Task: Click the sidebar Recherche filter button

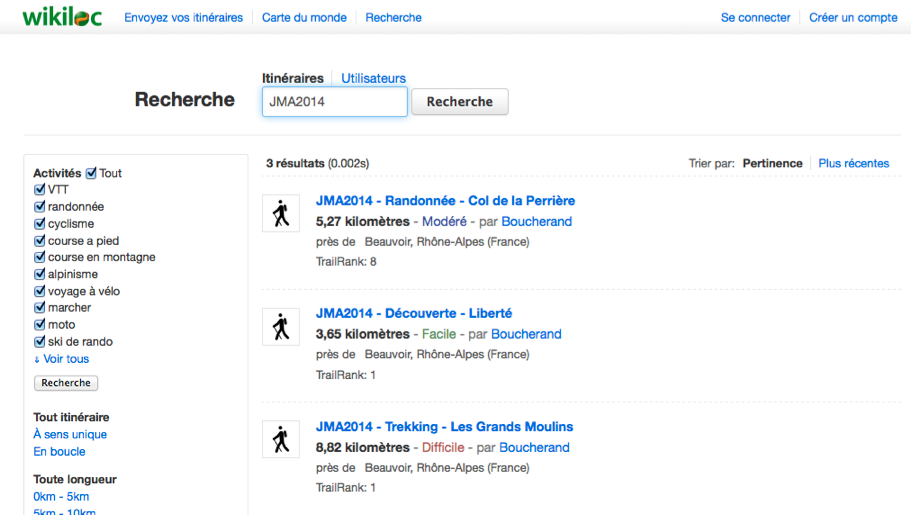Action: point(66,383)
